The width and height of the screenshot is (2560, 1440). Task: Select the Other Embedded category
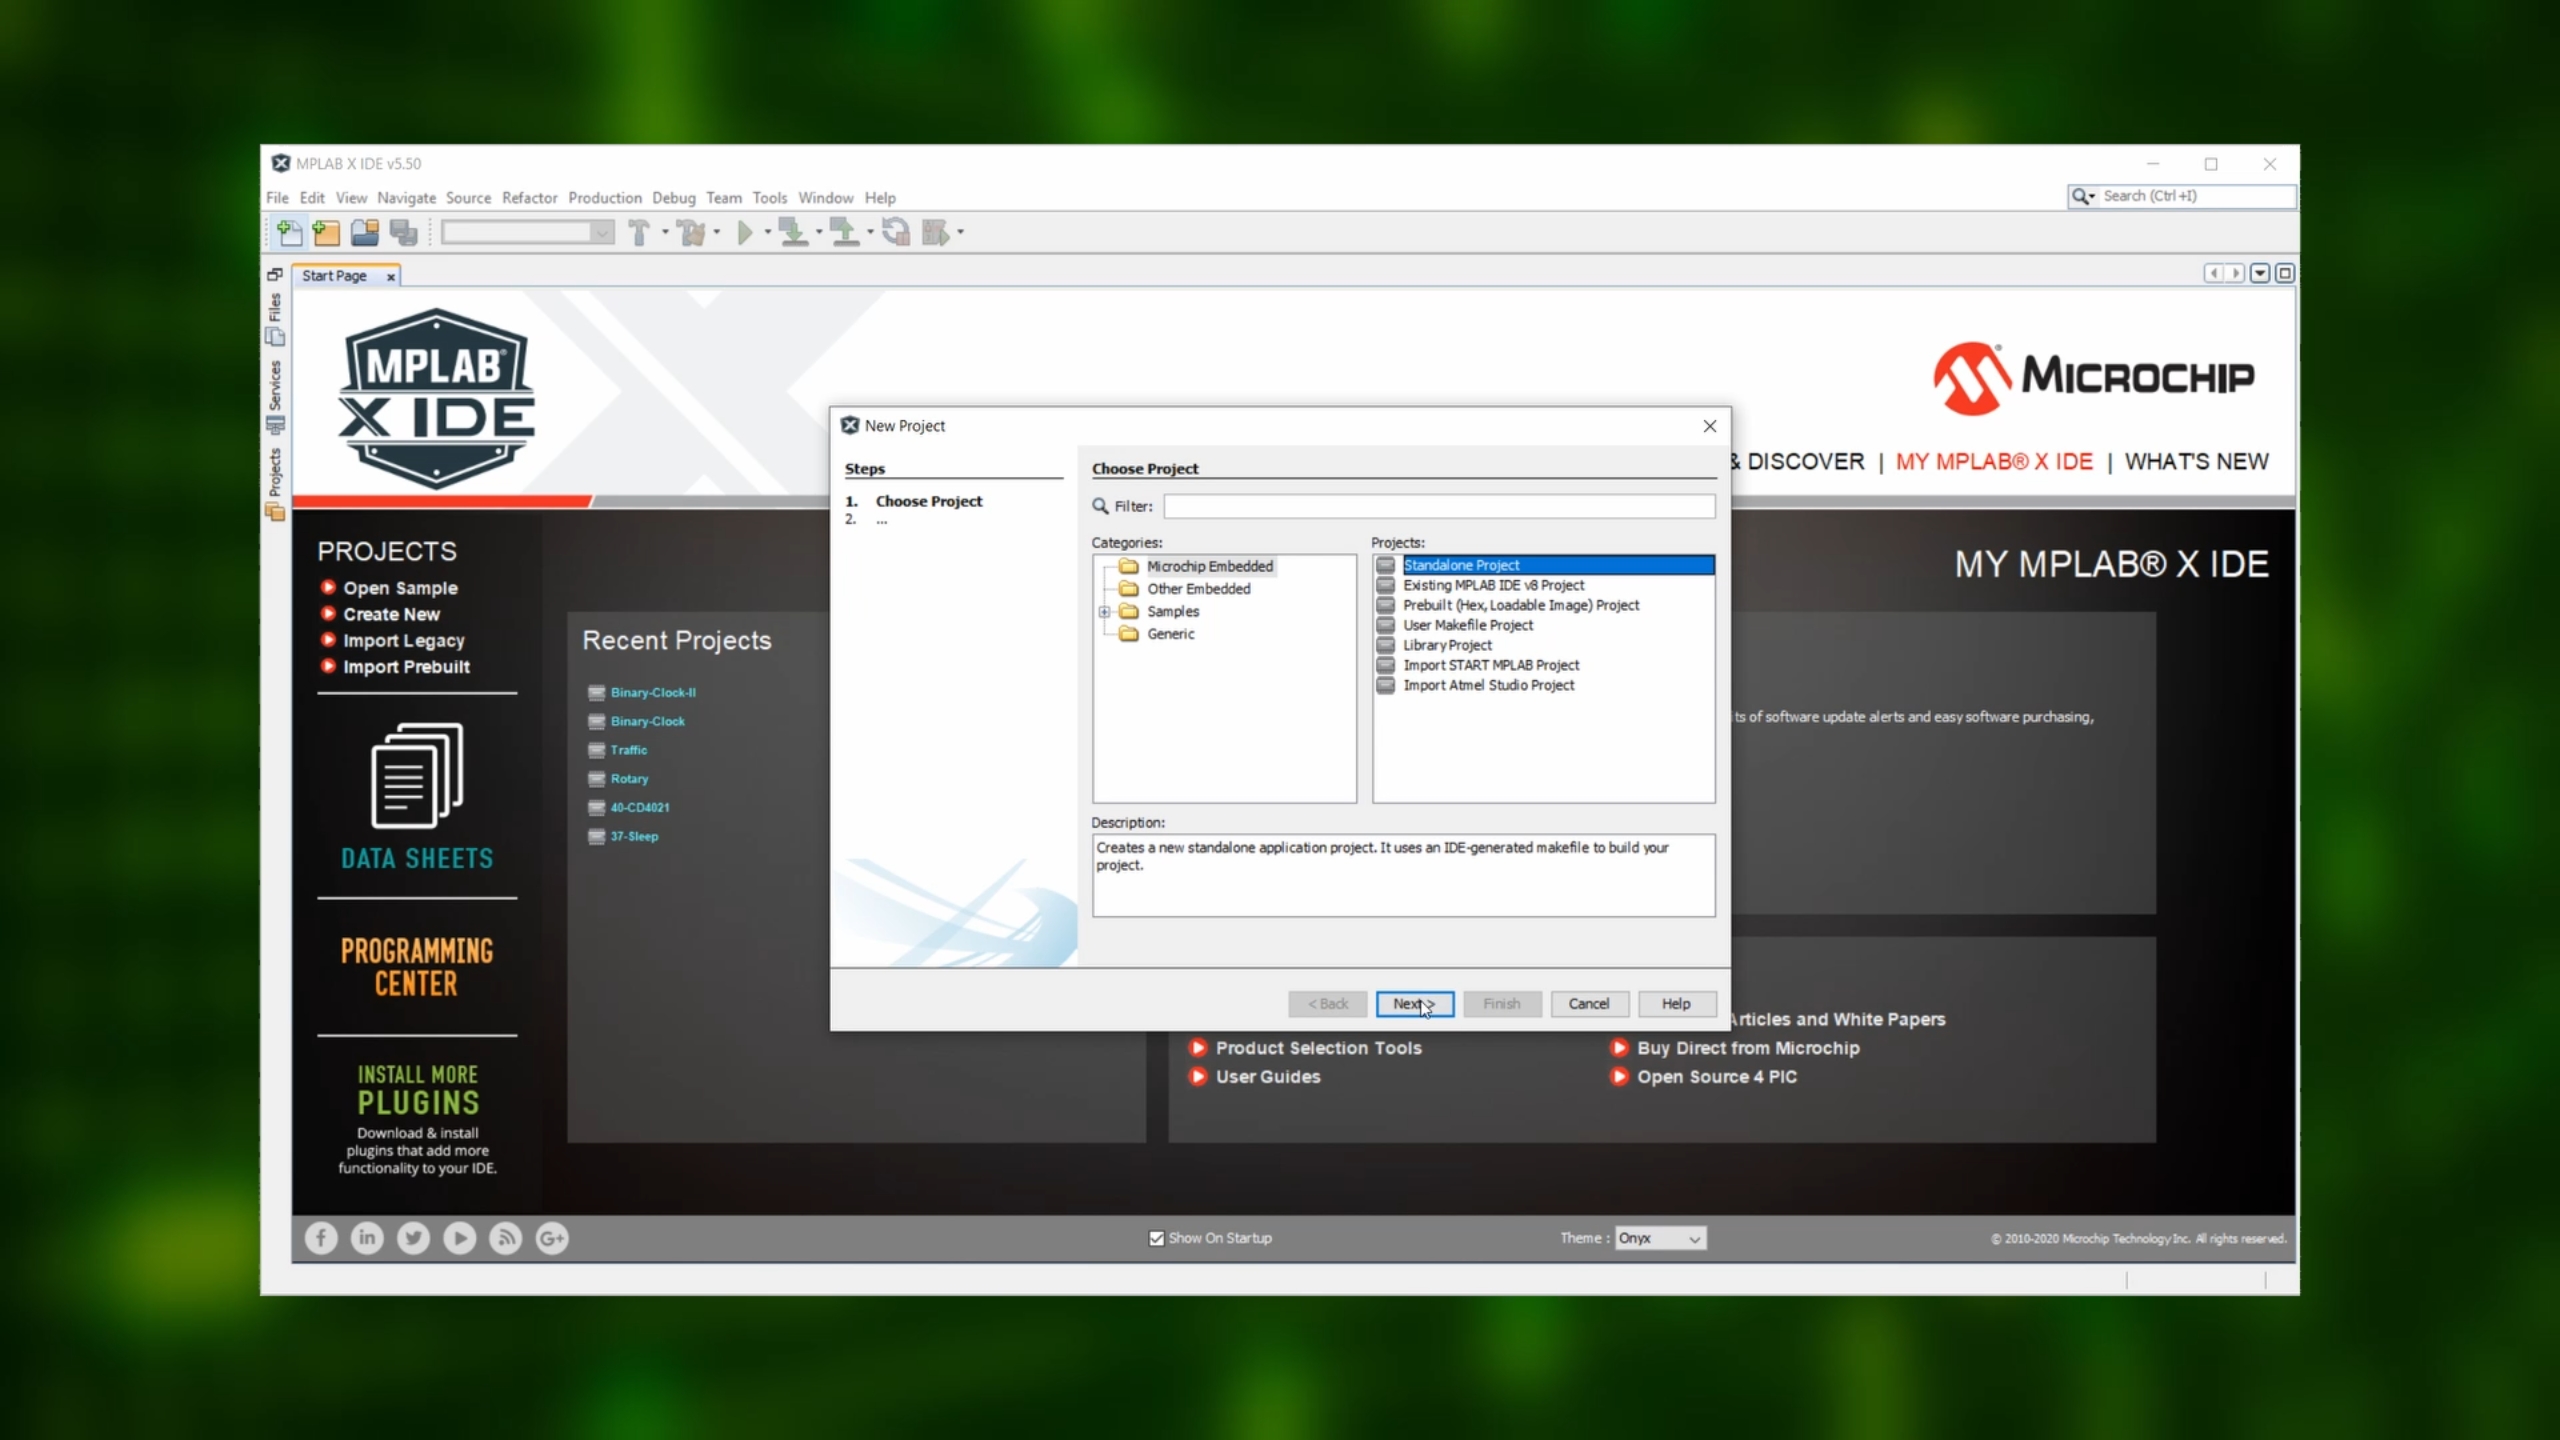pos(1198,589)
